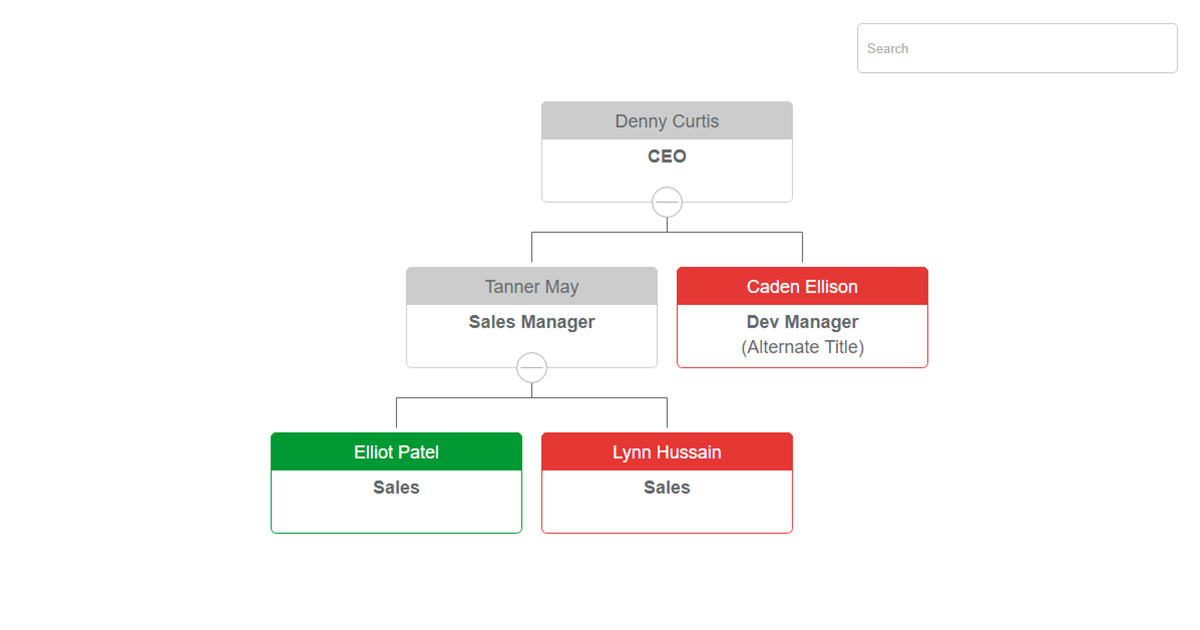Click the Search input field
The image size is (1200, 630).
1016,48
